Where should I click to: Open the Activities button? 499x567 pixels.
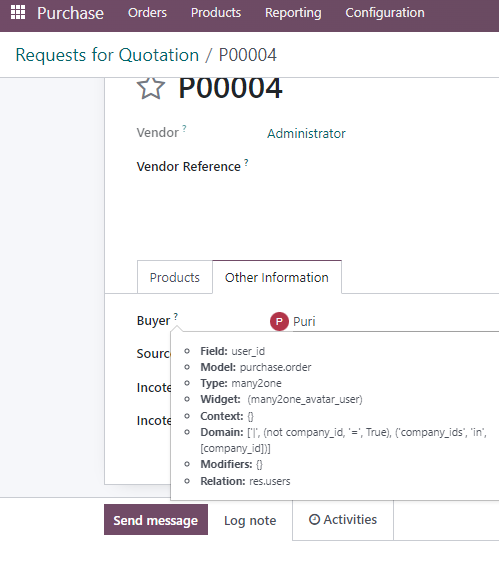tap(343, 520)
